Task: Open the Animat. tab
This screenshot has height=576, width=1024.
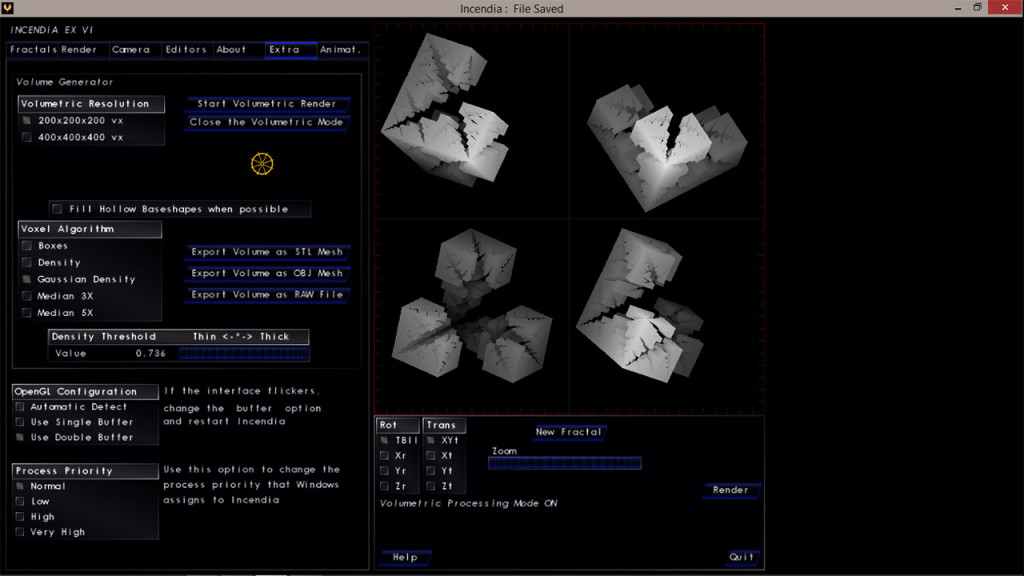Action: 340,50
